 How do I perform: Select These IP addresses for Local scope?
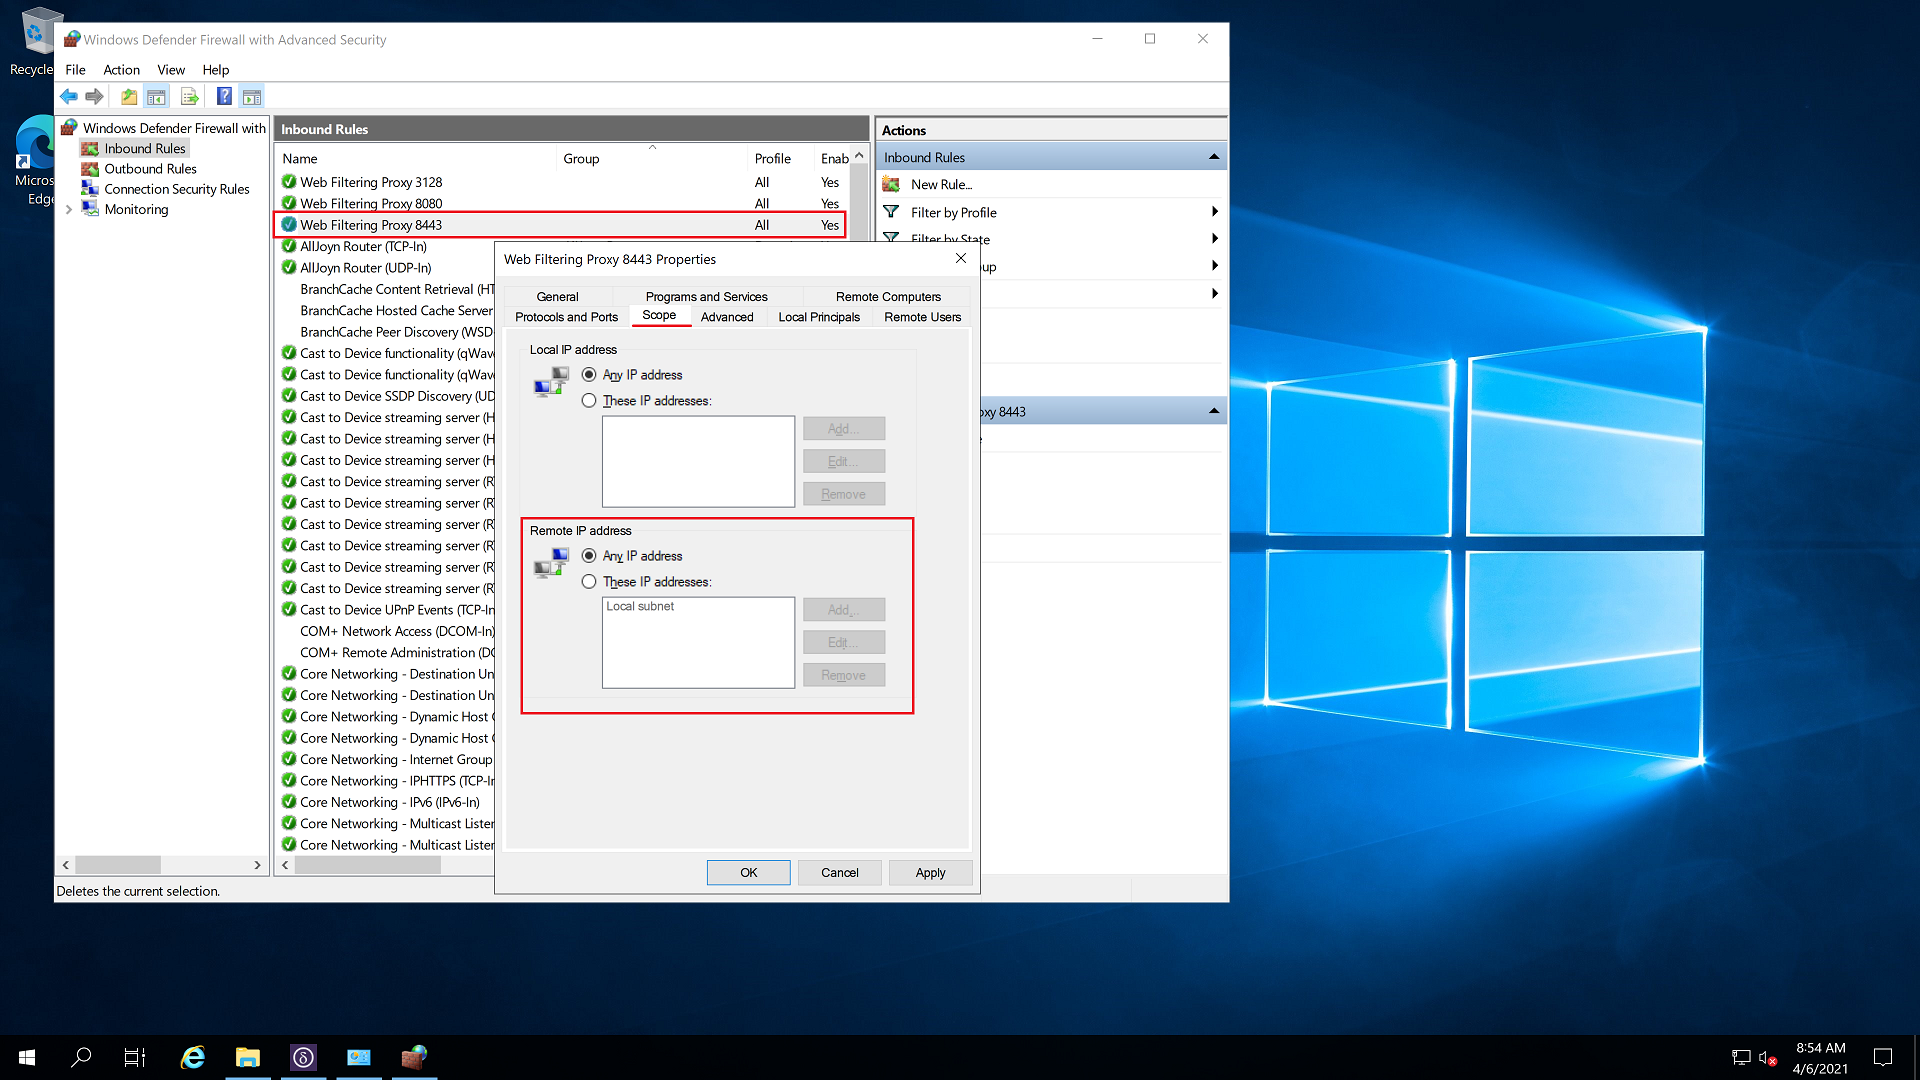[589, 400]
